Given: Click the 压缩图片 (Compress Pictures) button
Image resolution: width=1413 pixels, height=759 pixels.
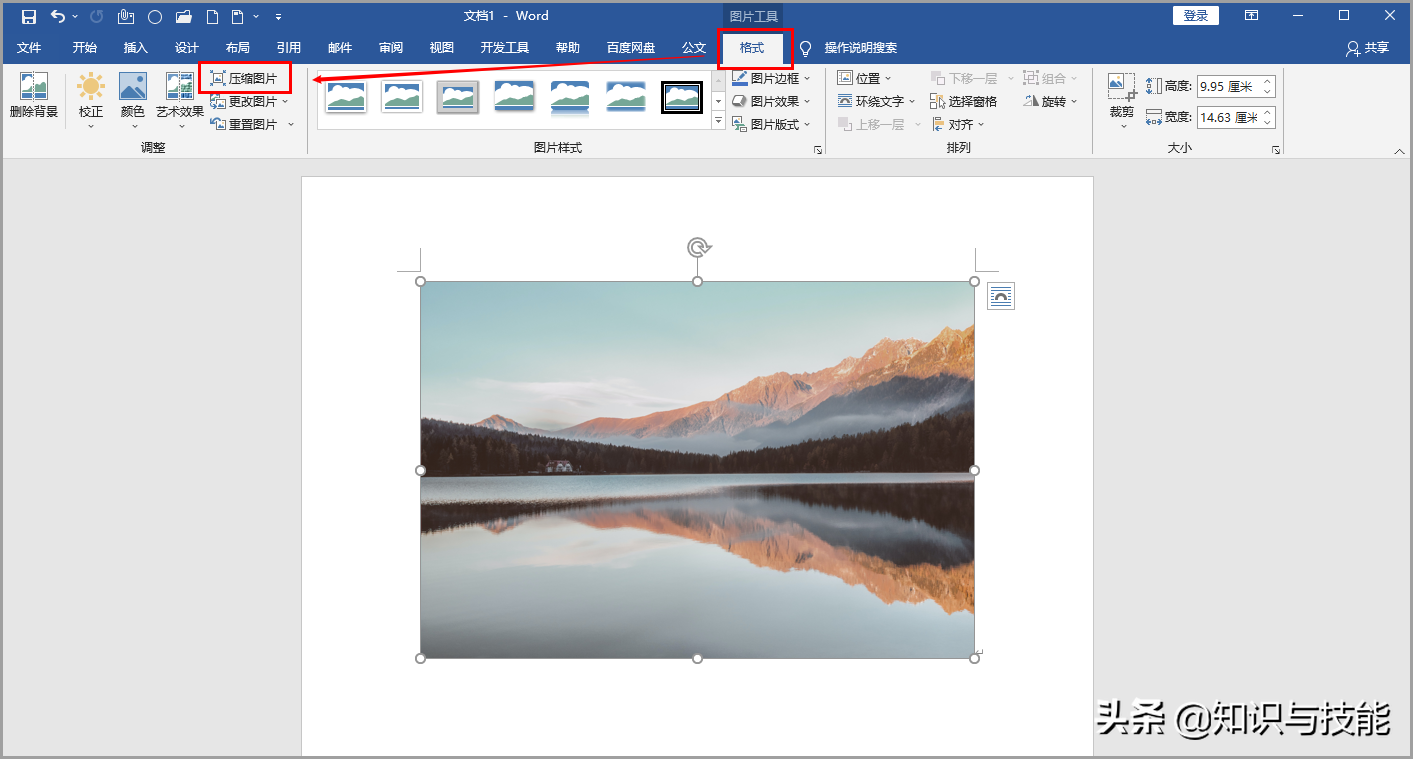Looking at the screenshot, I should (x=245, y=78).
